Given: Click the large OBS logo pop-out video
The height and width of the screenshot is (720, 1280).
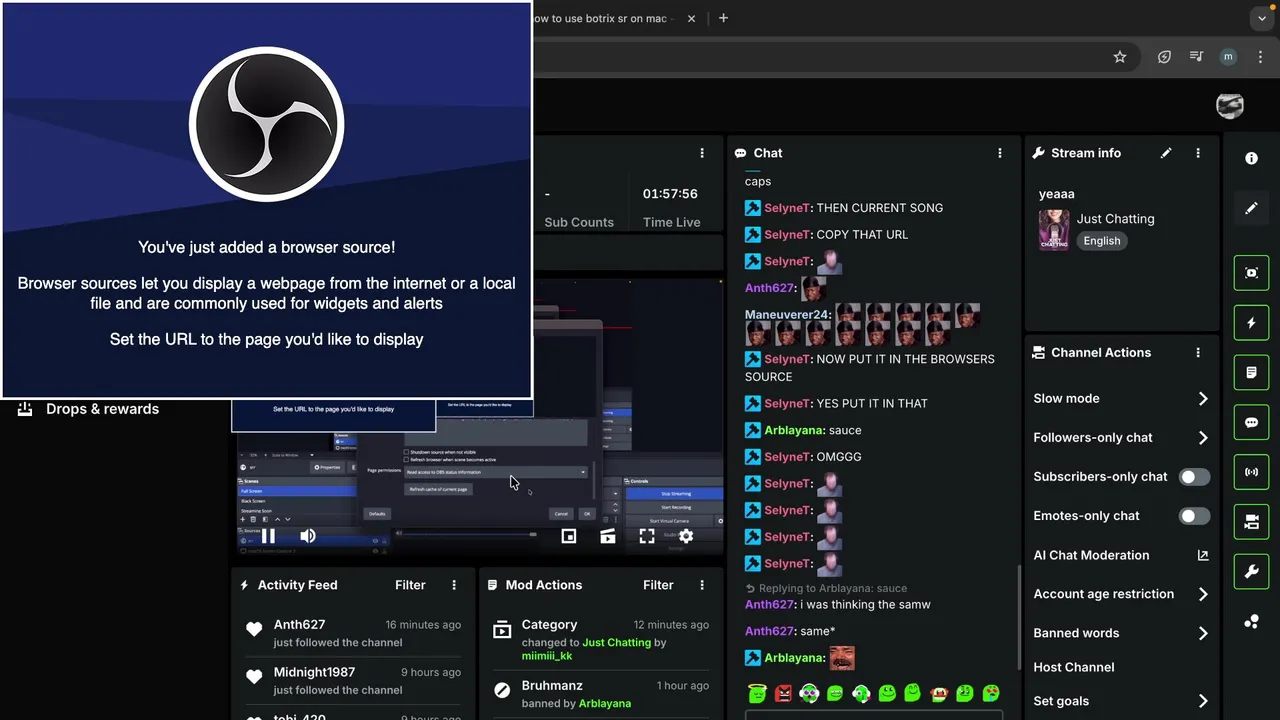Looking at the screenshot, I should [267, 199].
